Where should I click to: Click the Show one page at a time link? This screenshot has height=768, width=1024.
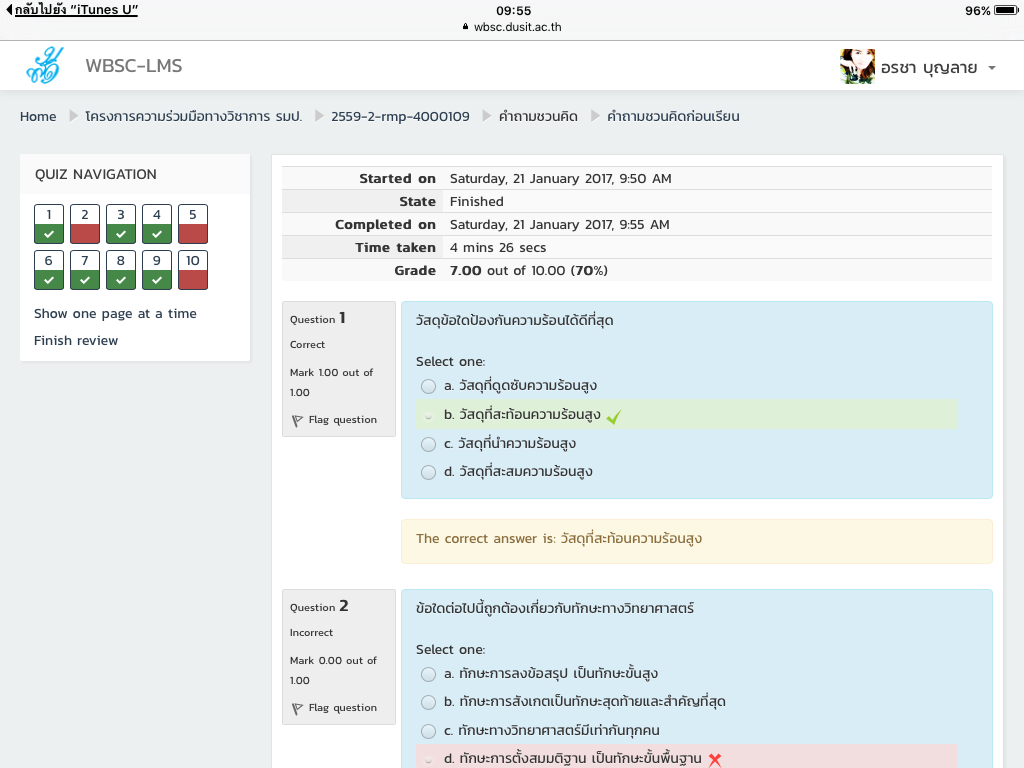click(x=115, y=313)
